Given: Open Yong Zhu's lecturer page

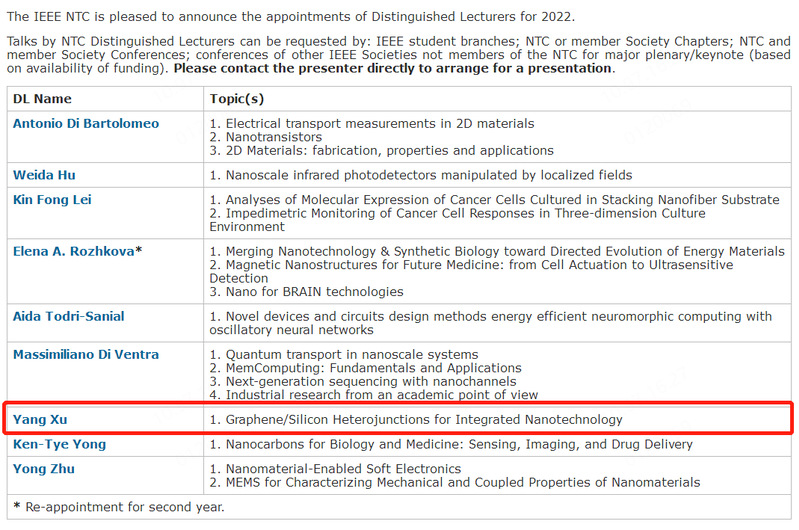Looking at the screenshot, I should coord(43,468).
